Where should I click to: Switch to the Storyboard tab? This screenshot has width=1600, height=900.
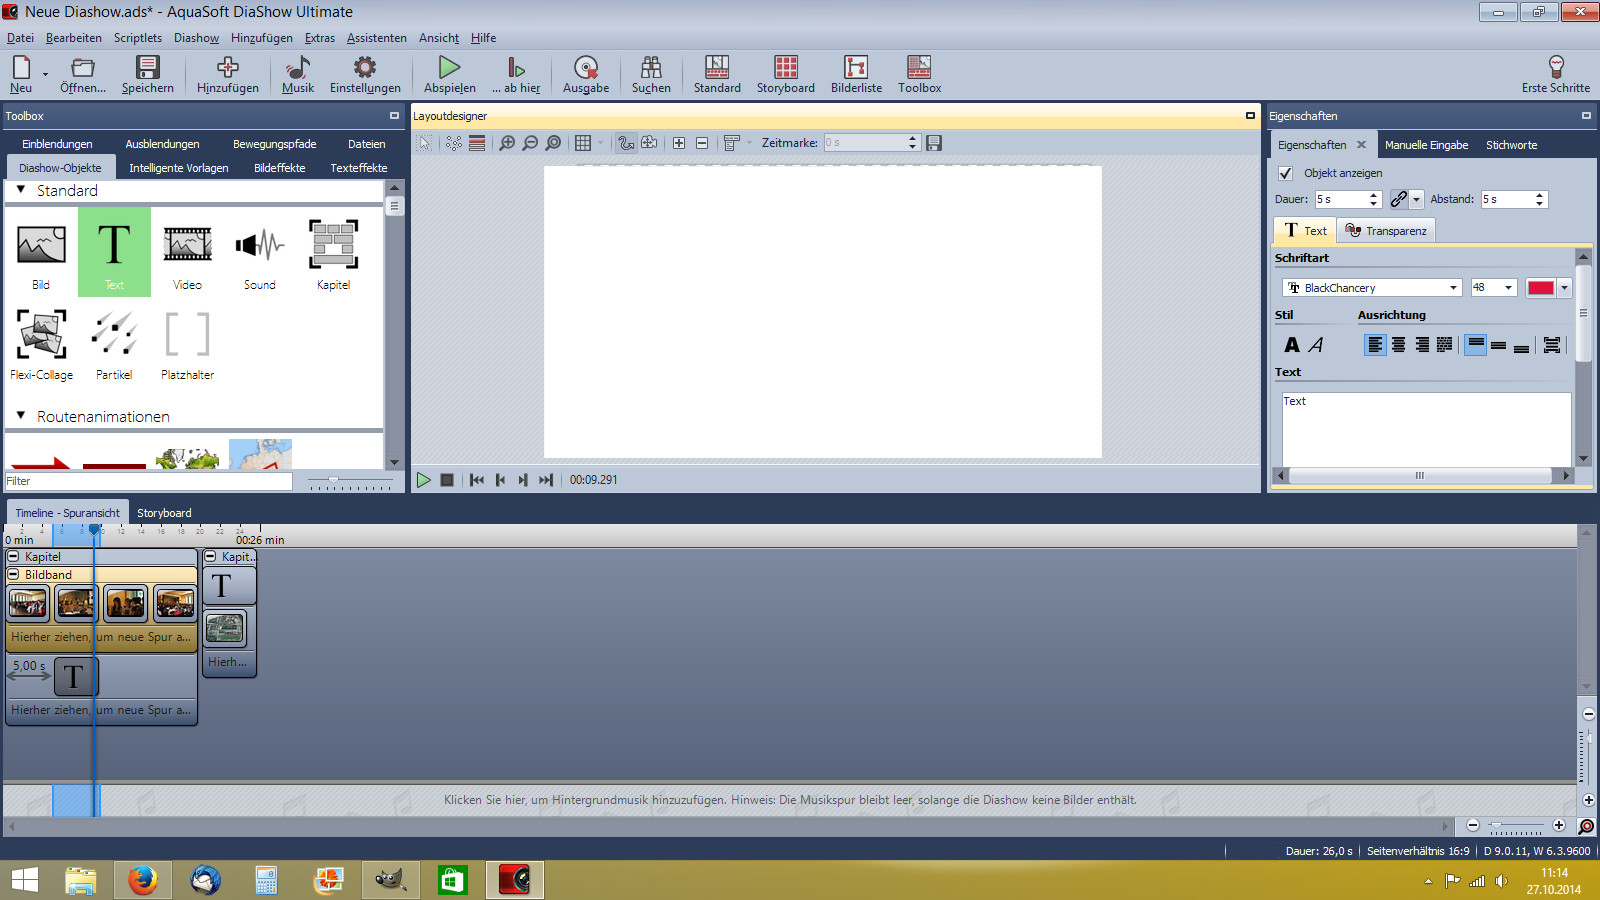coord(164,513)
